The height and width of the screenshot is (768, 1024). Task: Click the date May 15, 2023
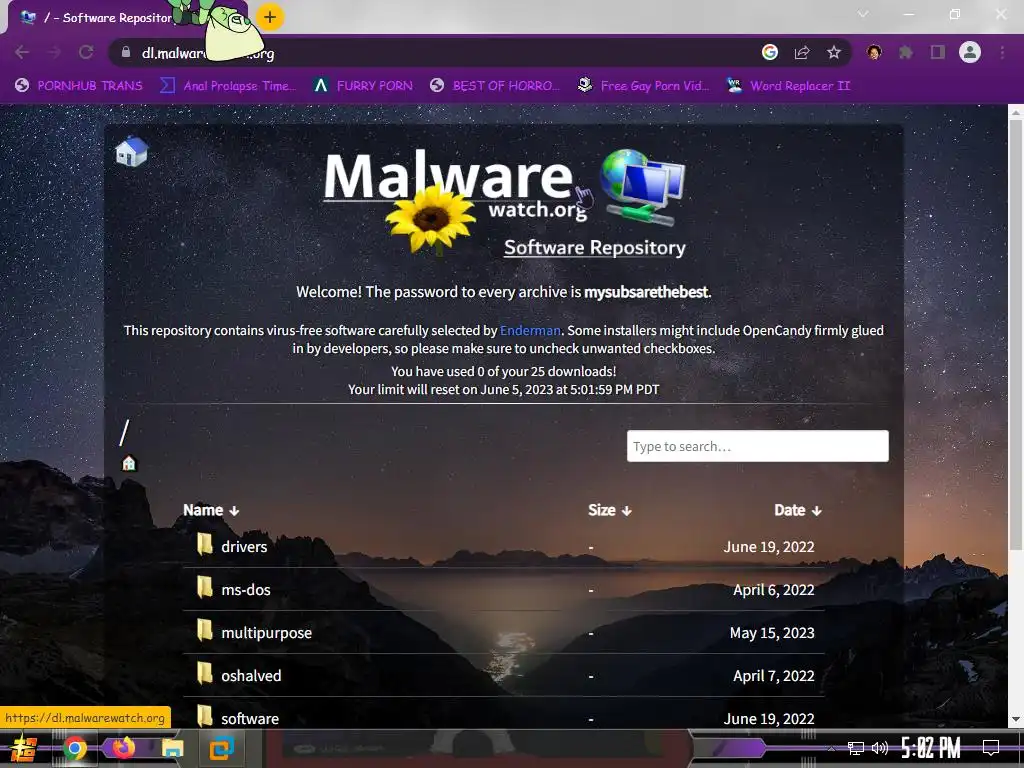click(x=772, y=633)
